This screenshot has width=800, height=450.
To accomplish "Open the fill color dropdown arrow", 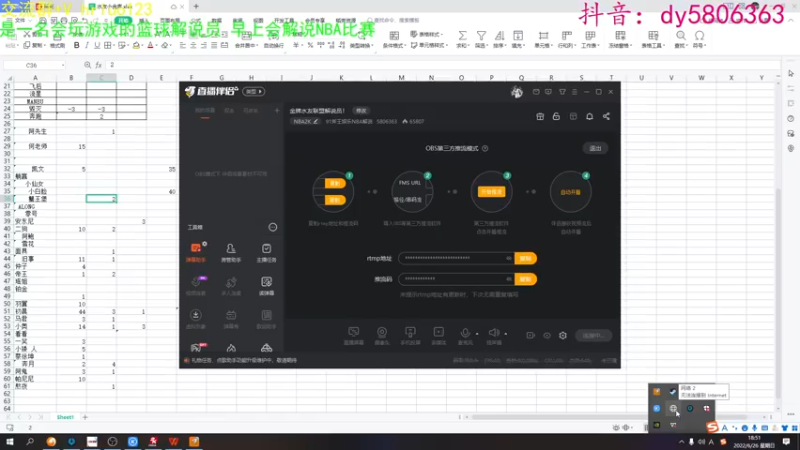I will (142, 46).
